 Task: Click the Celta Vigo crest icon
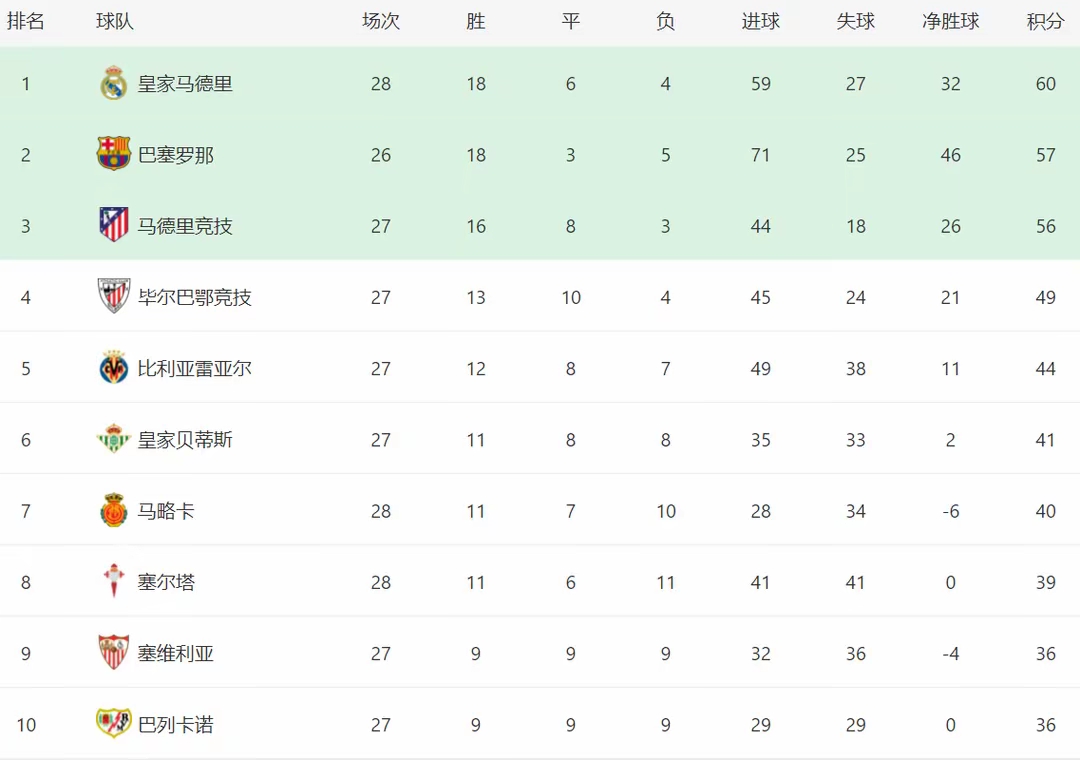click(114, 582)
